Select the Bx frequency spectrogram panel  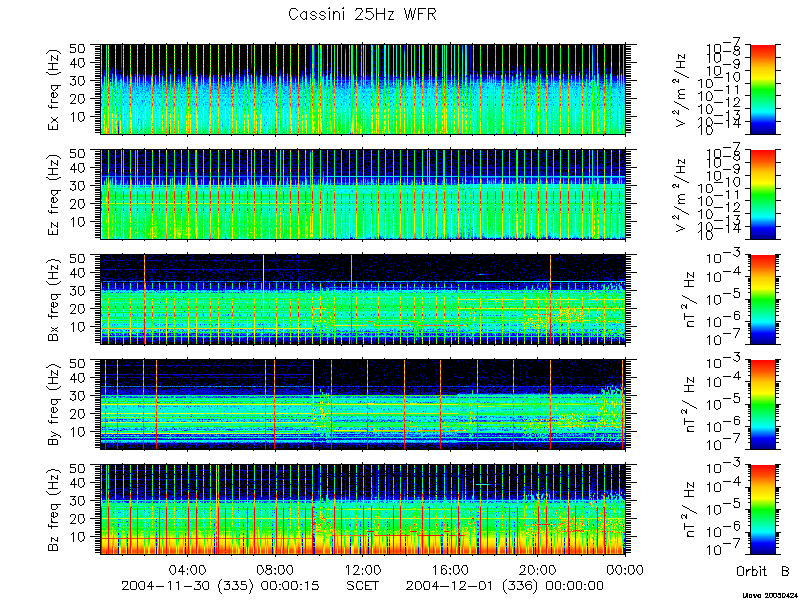pos(363,299)
